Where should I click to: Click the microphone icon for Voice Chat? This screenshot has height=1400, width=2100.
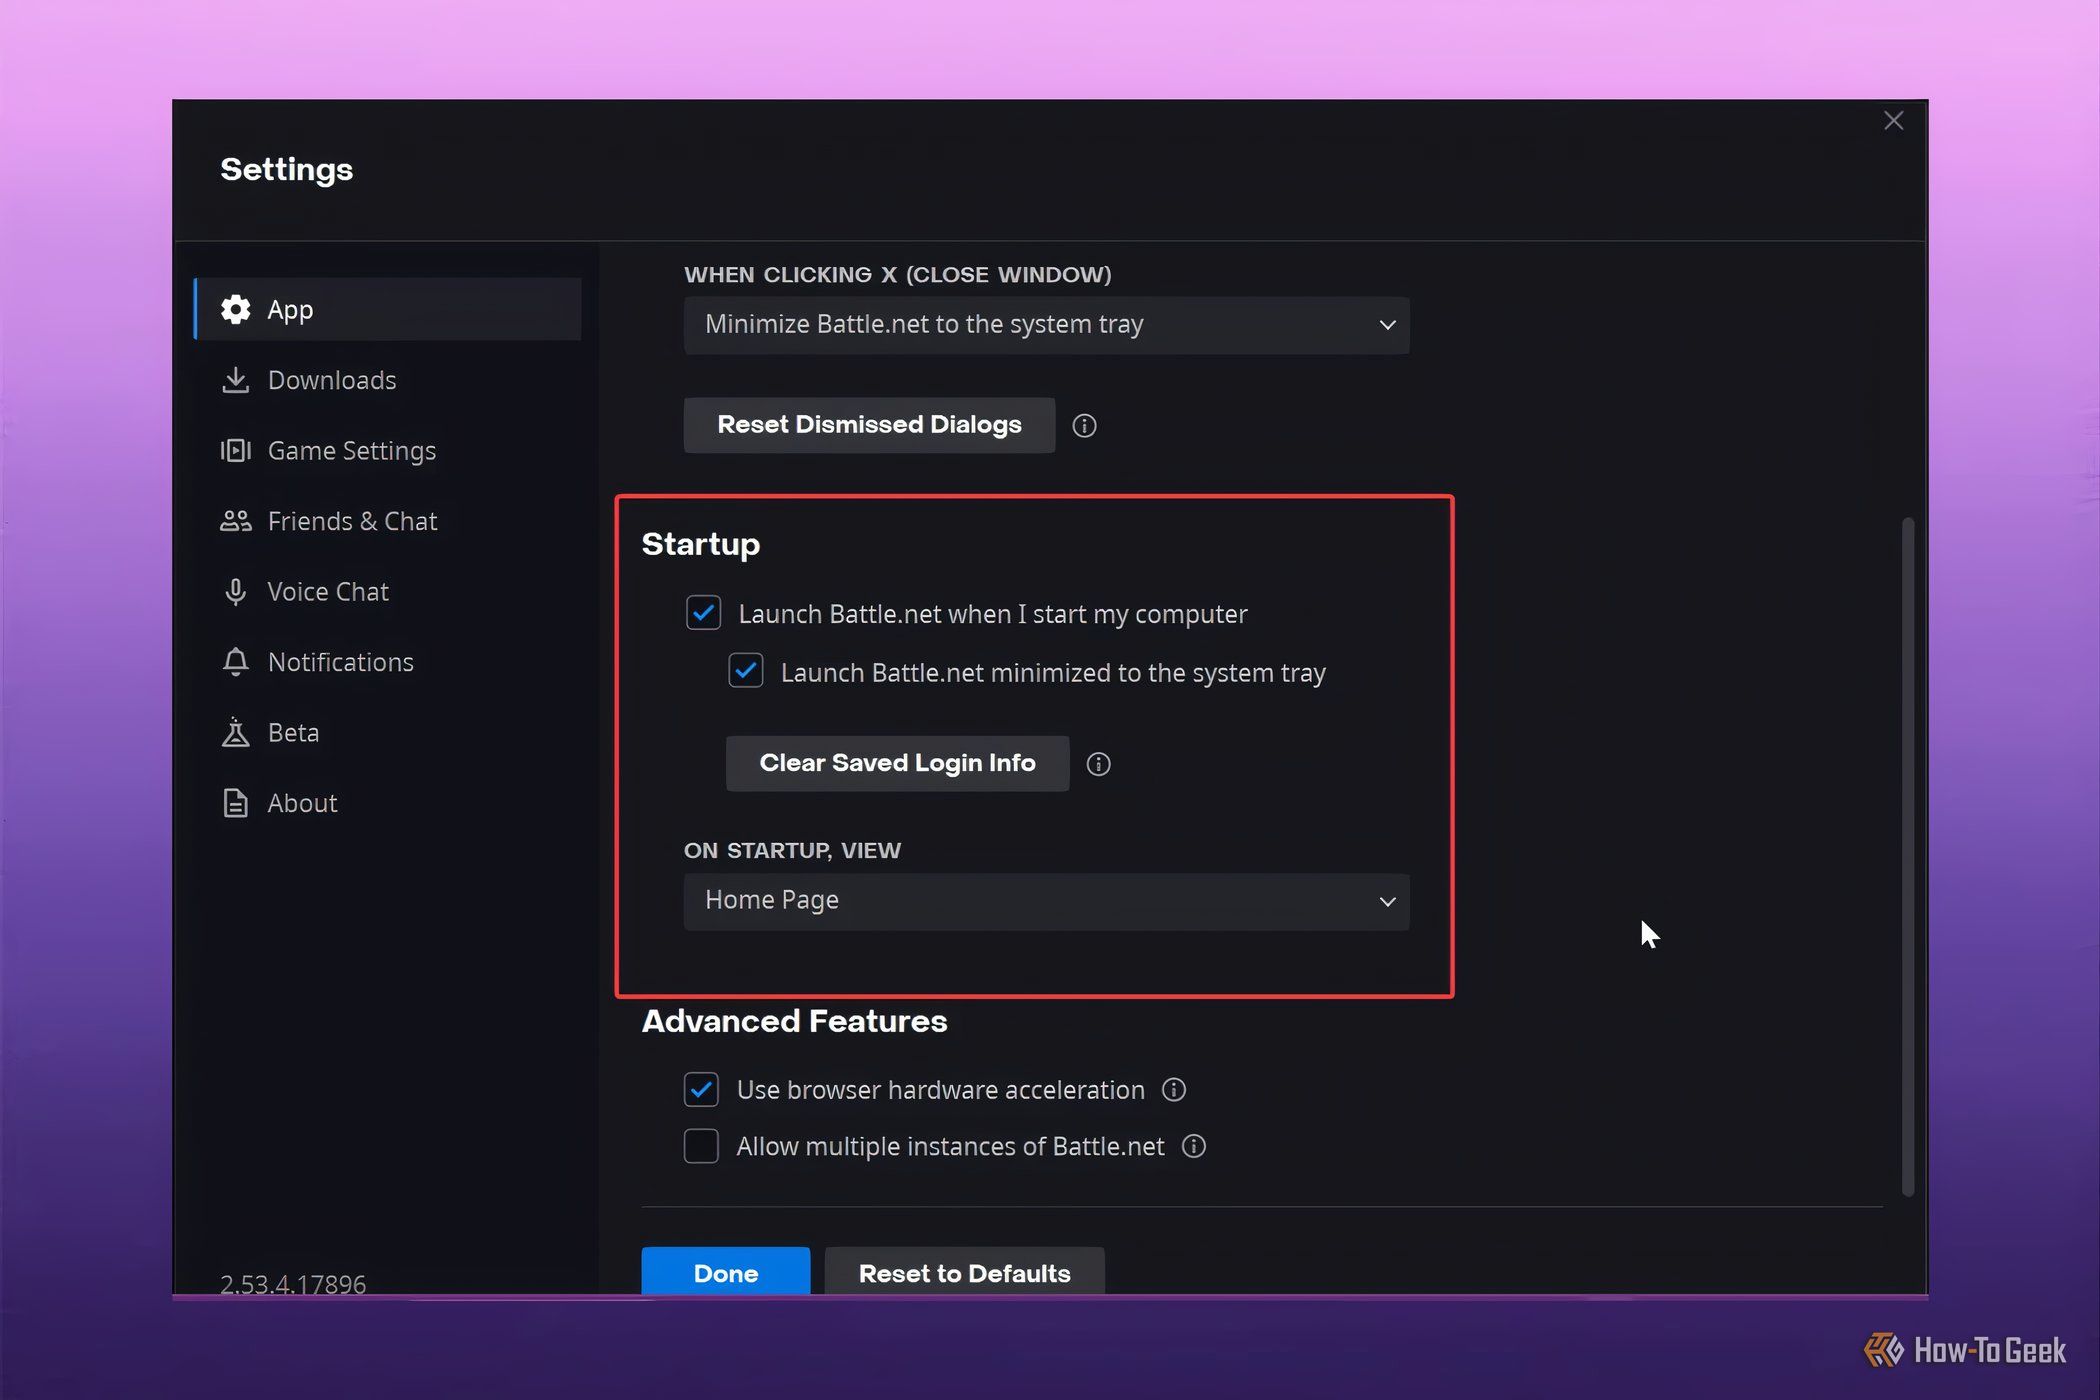(x=235, y=592)
